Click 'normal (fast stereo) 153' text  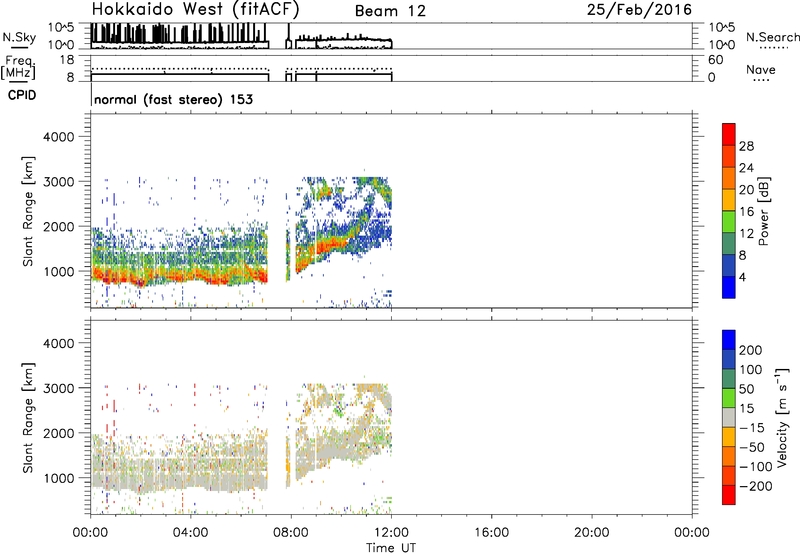(173, 100)
